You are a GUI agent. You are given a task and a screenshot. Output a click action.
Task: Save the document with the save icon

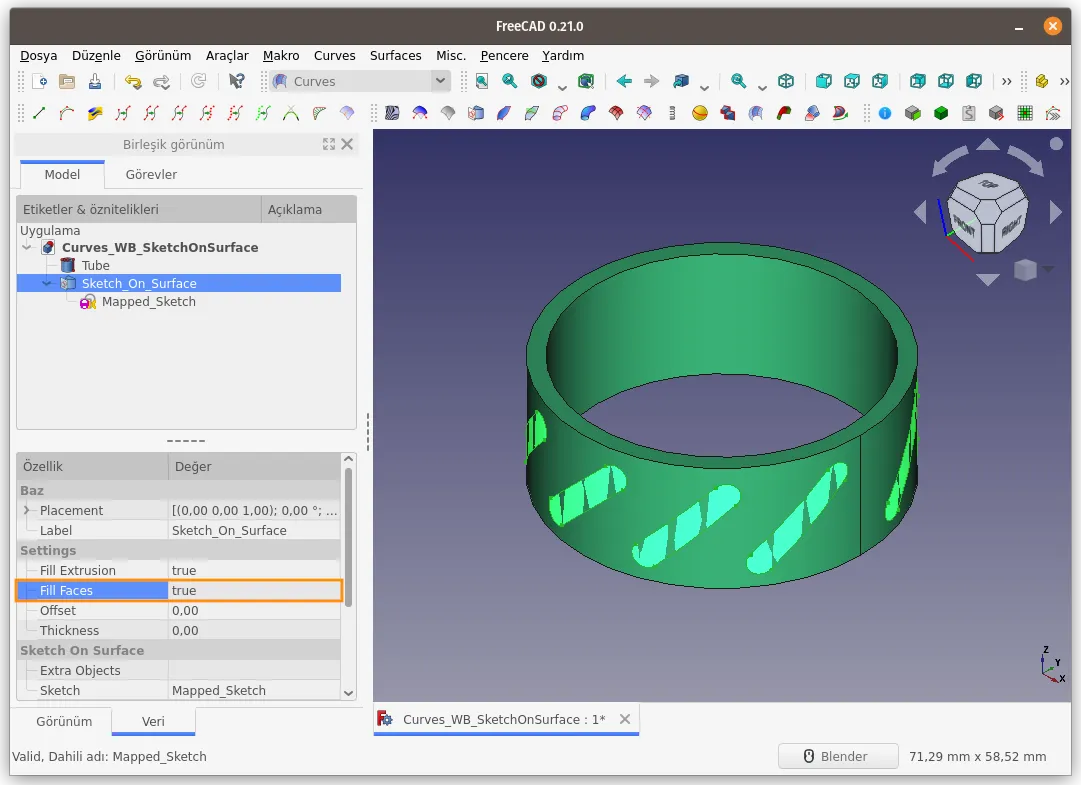[94, 81]
